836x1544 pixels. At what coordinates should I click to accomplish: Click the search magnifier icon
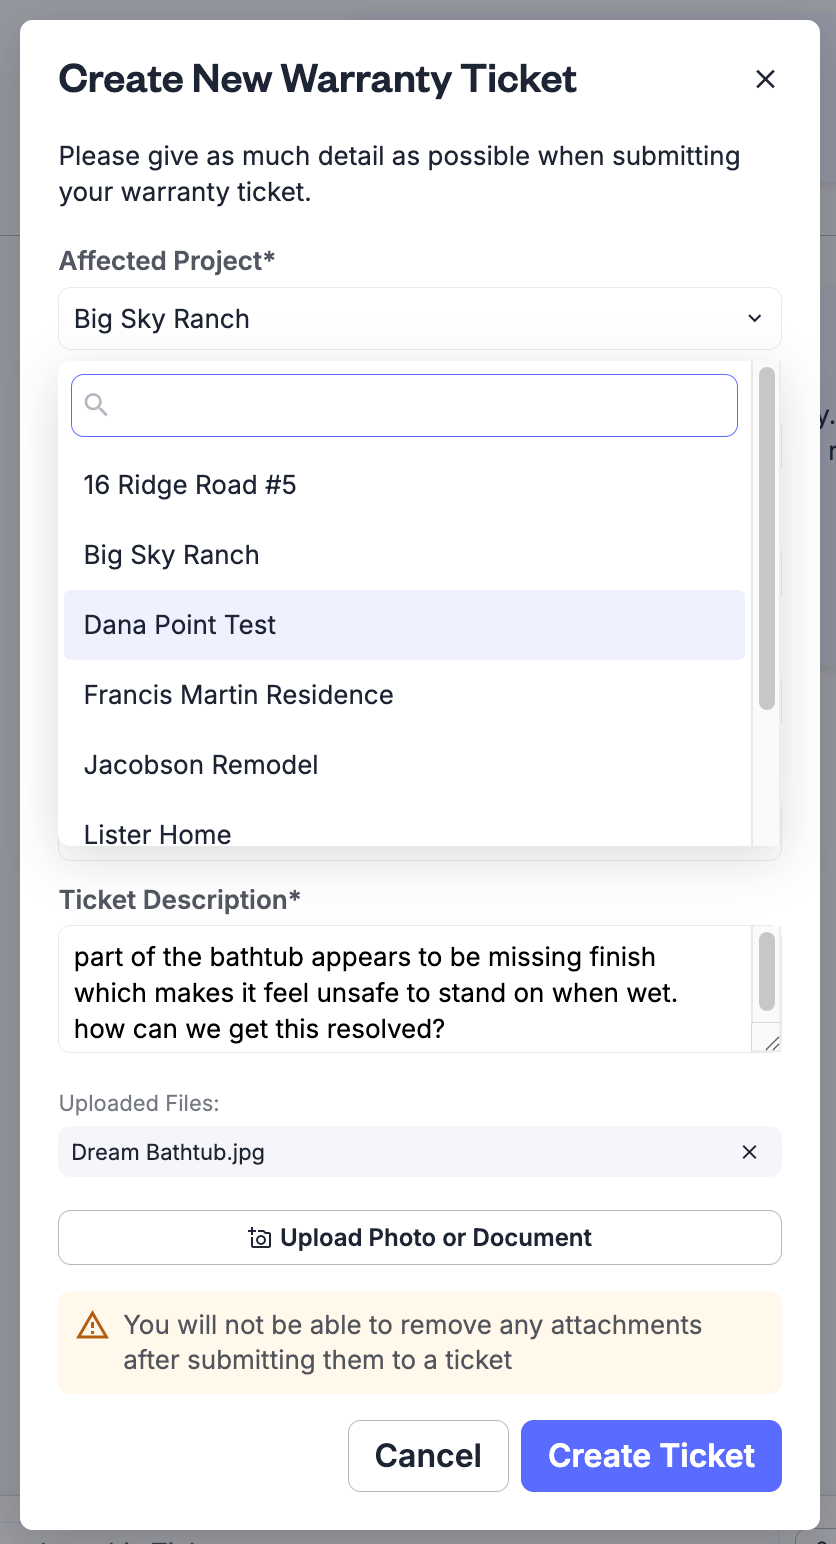click(x=96, y=404)
